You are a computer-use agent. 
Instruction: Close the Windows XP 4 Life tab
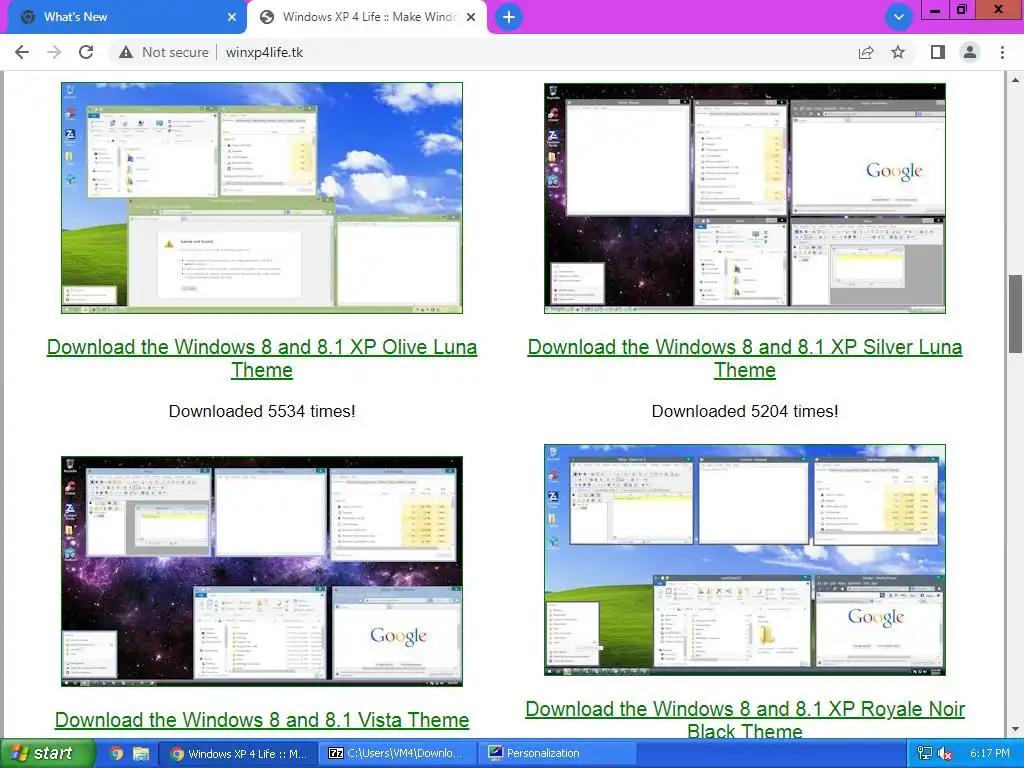471,17
